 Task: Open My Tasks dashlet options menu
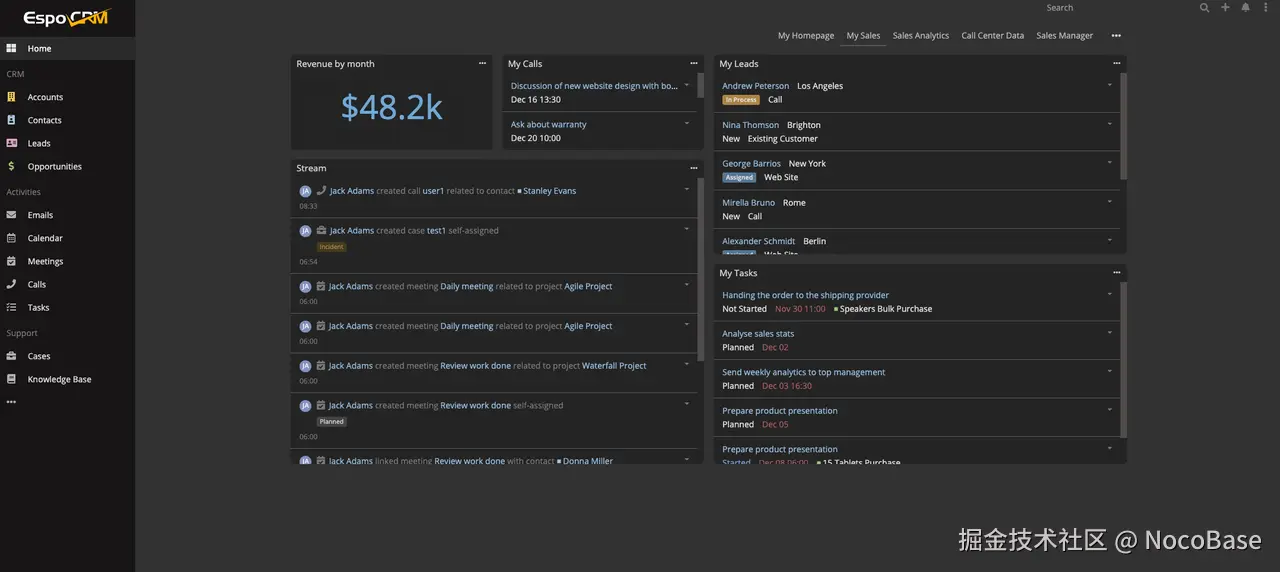point(1117,273)
